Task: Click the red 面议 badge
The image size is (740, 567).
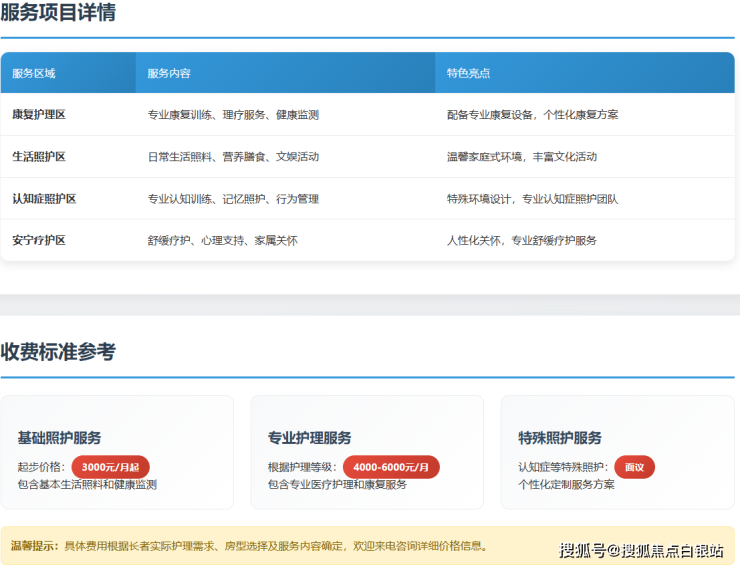Action: coord(635,467)
